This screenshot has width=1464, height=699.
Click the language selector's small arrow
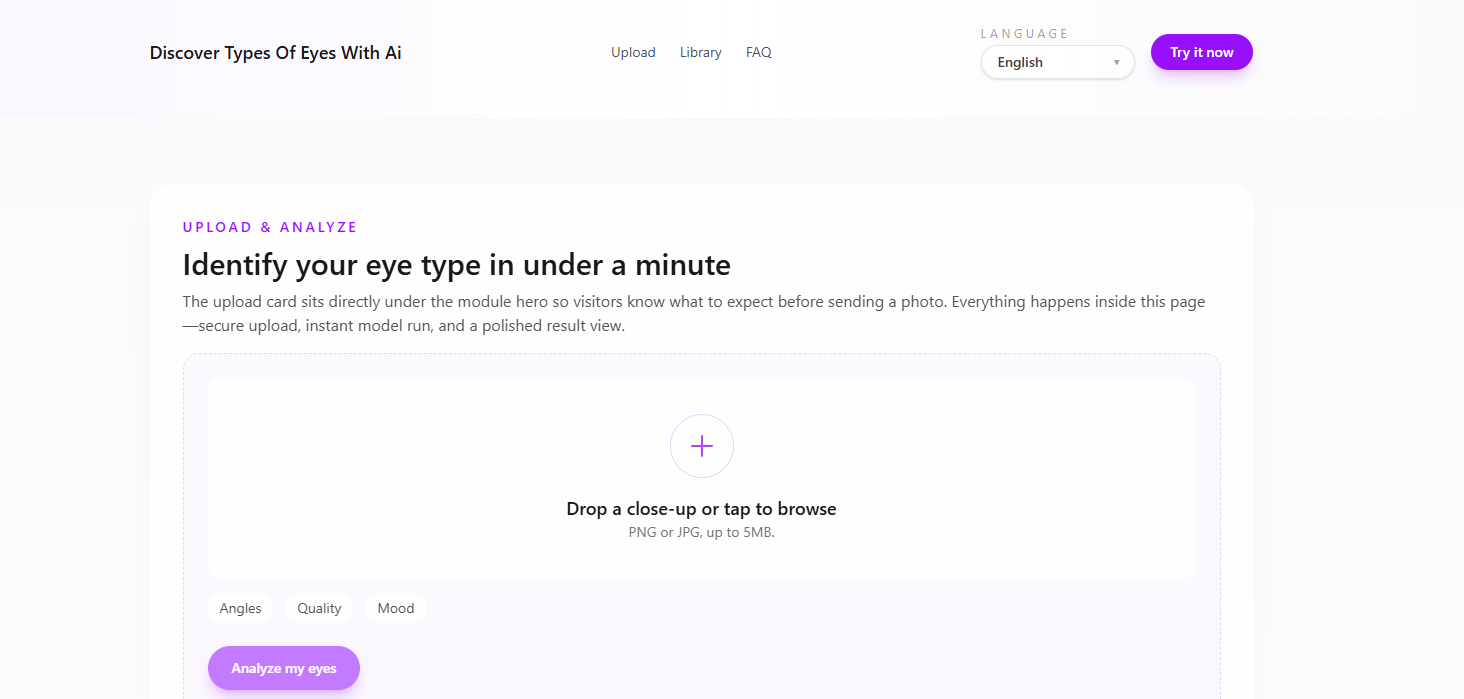tap(1116, 63)
